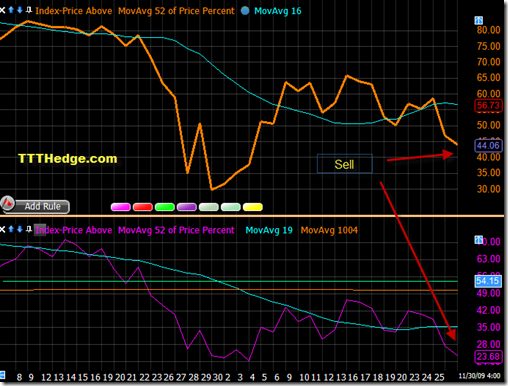Move top indicator panel down with arrow
This screenshot has width=508, height=386.
(x=20, y=10)
